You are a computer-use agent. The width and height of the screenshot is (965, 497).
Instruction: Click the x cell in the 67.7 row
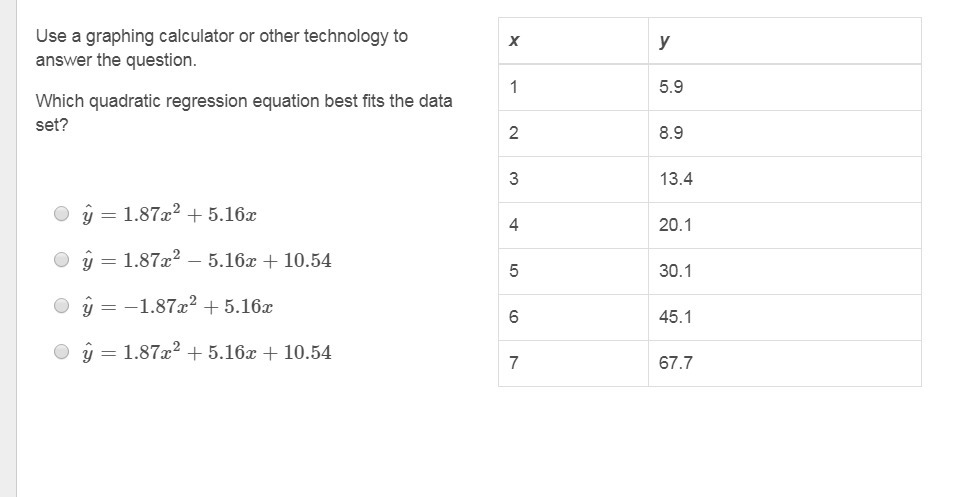pyautogui.click(x=514, y=363)
